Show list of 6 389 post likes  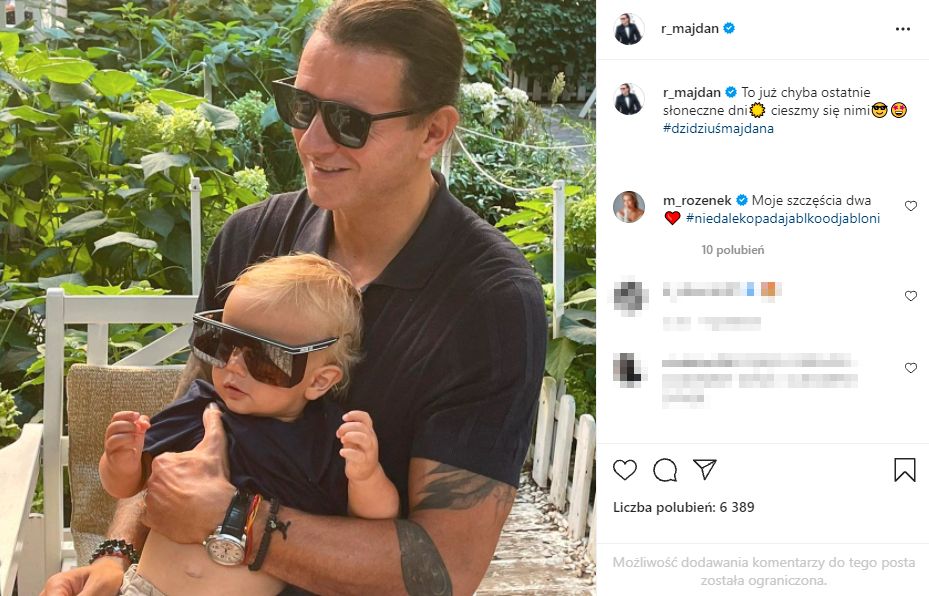684,507
